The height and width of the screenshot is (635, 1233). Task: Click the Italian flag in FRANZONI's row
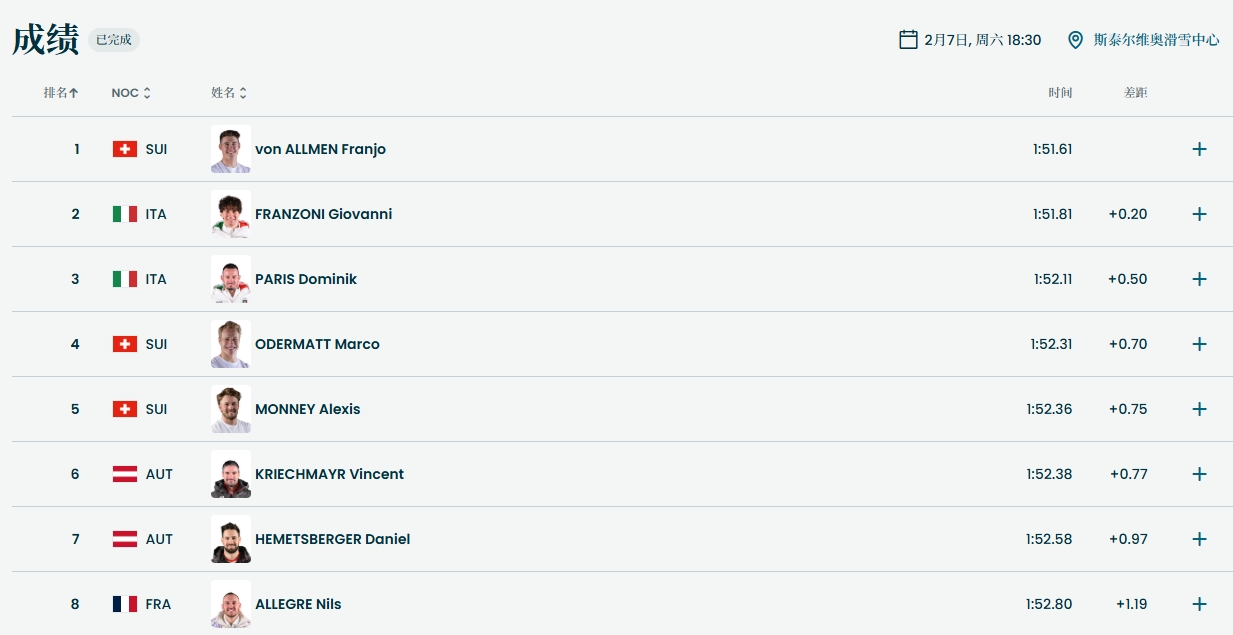point(124,214)
